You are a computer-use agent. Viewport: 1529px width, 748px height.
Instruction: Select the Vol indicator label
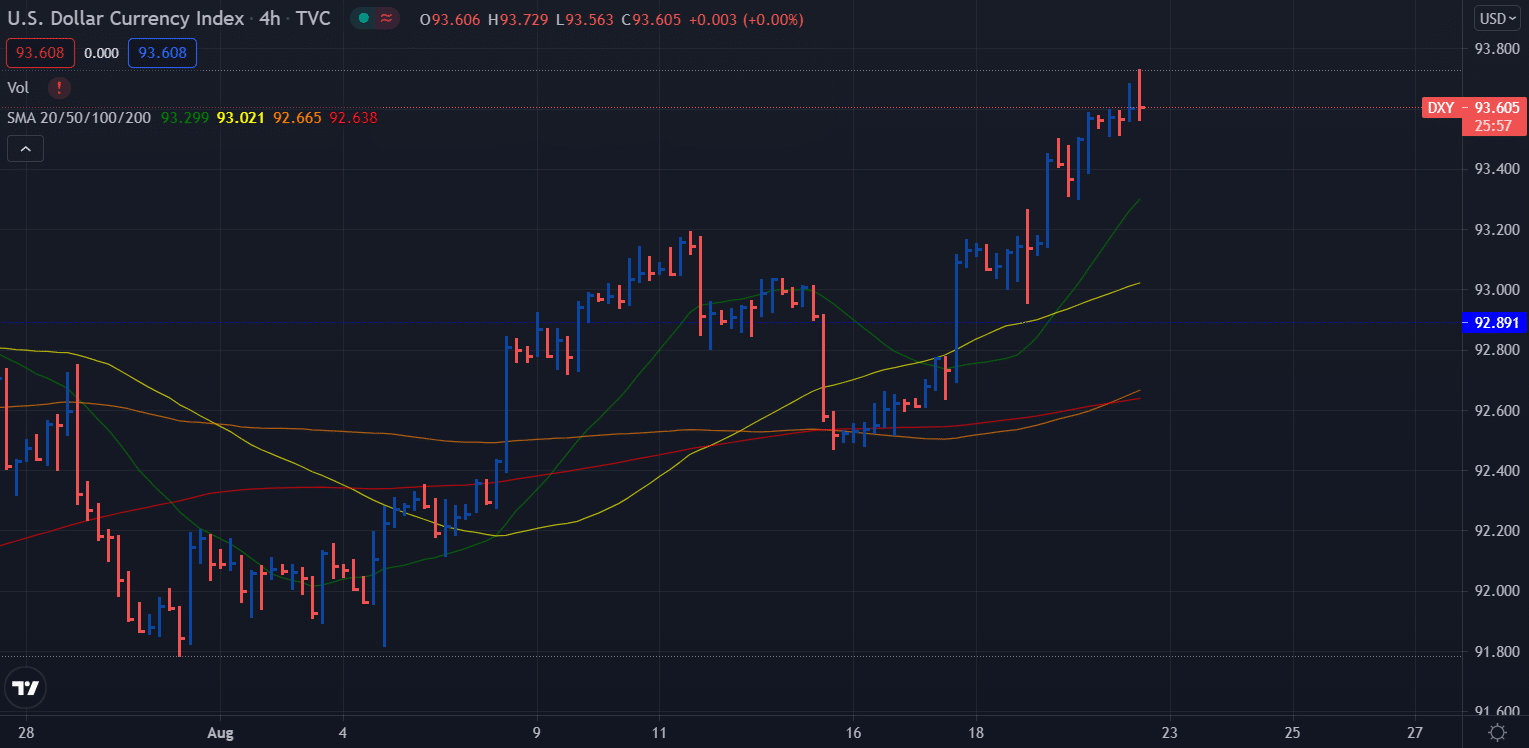(17, 88)
